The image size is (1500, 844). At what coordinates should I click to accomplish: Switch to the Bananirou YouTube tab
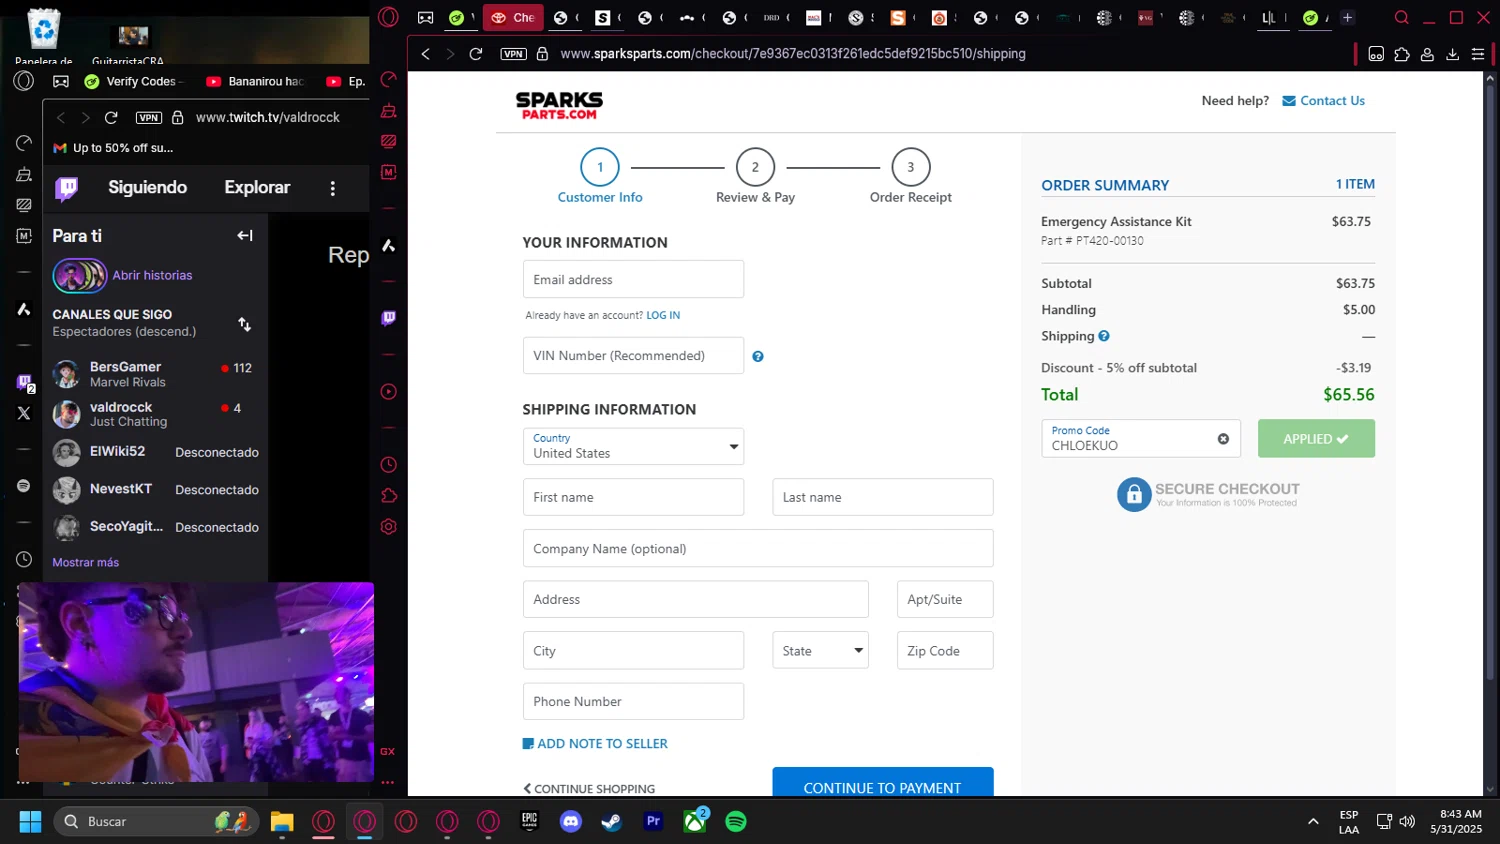coord(256,81)
